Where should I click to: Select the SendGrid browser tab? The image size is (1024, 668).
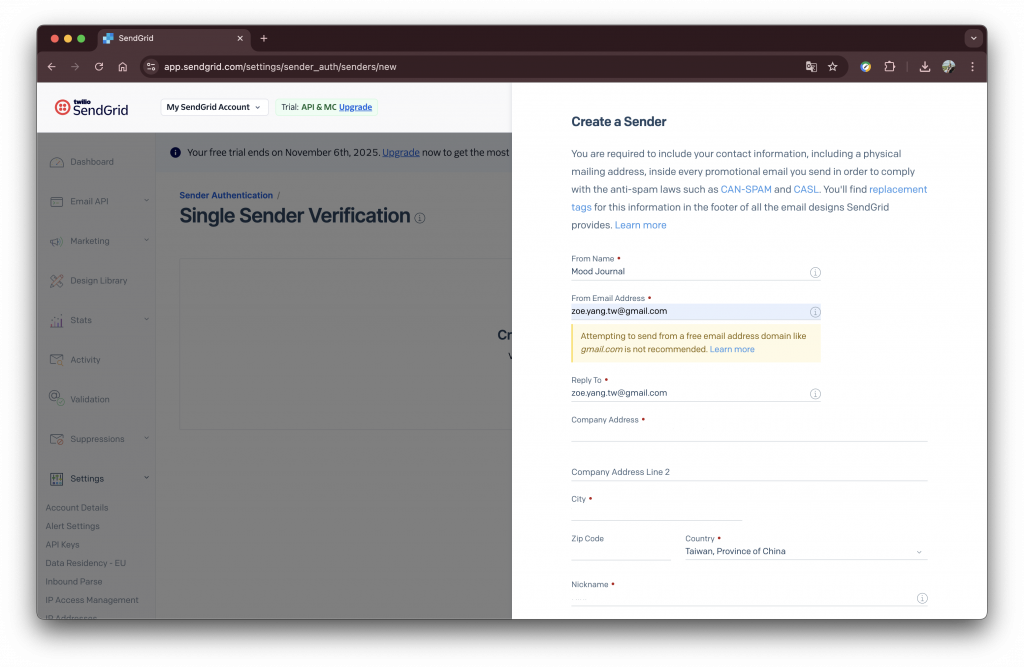coord(170,38)
